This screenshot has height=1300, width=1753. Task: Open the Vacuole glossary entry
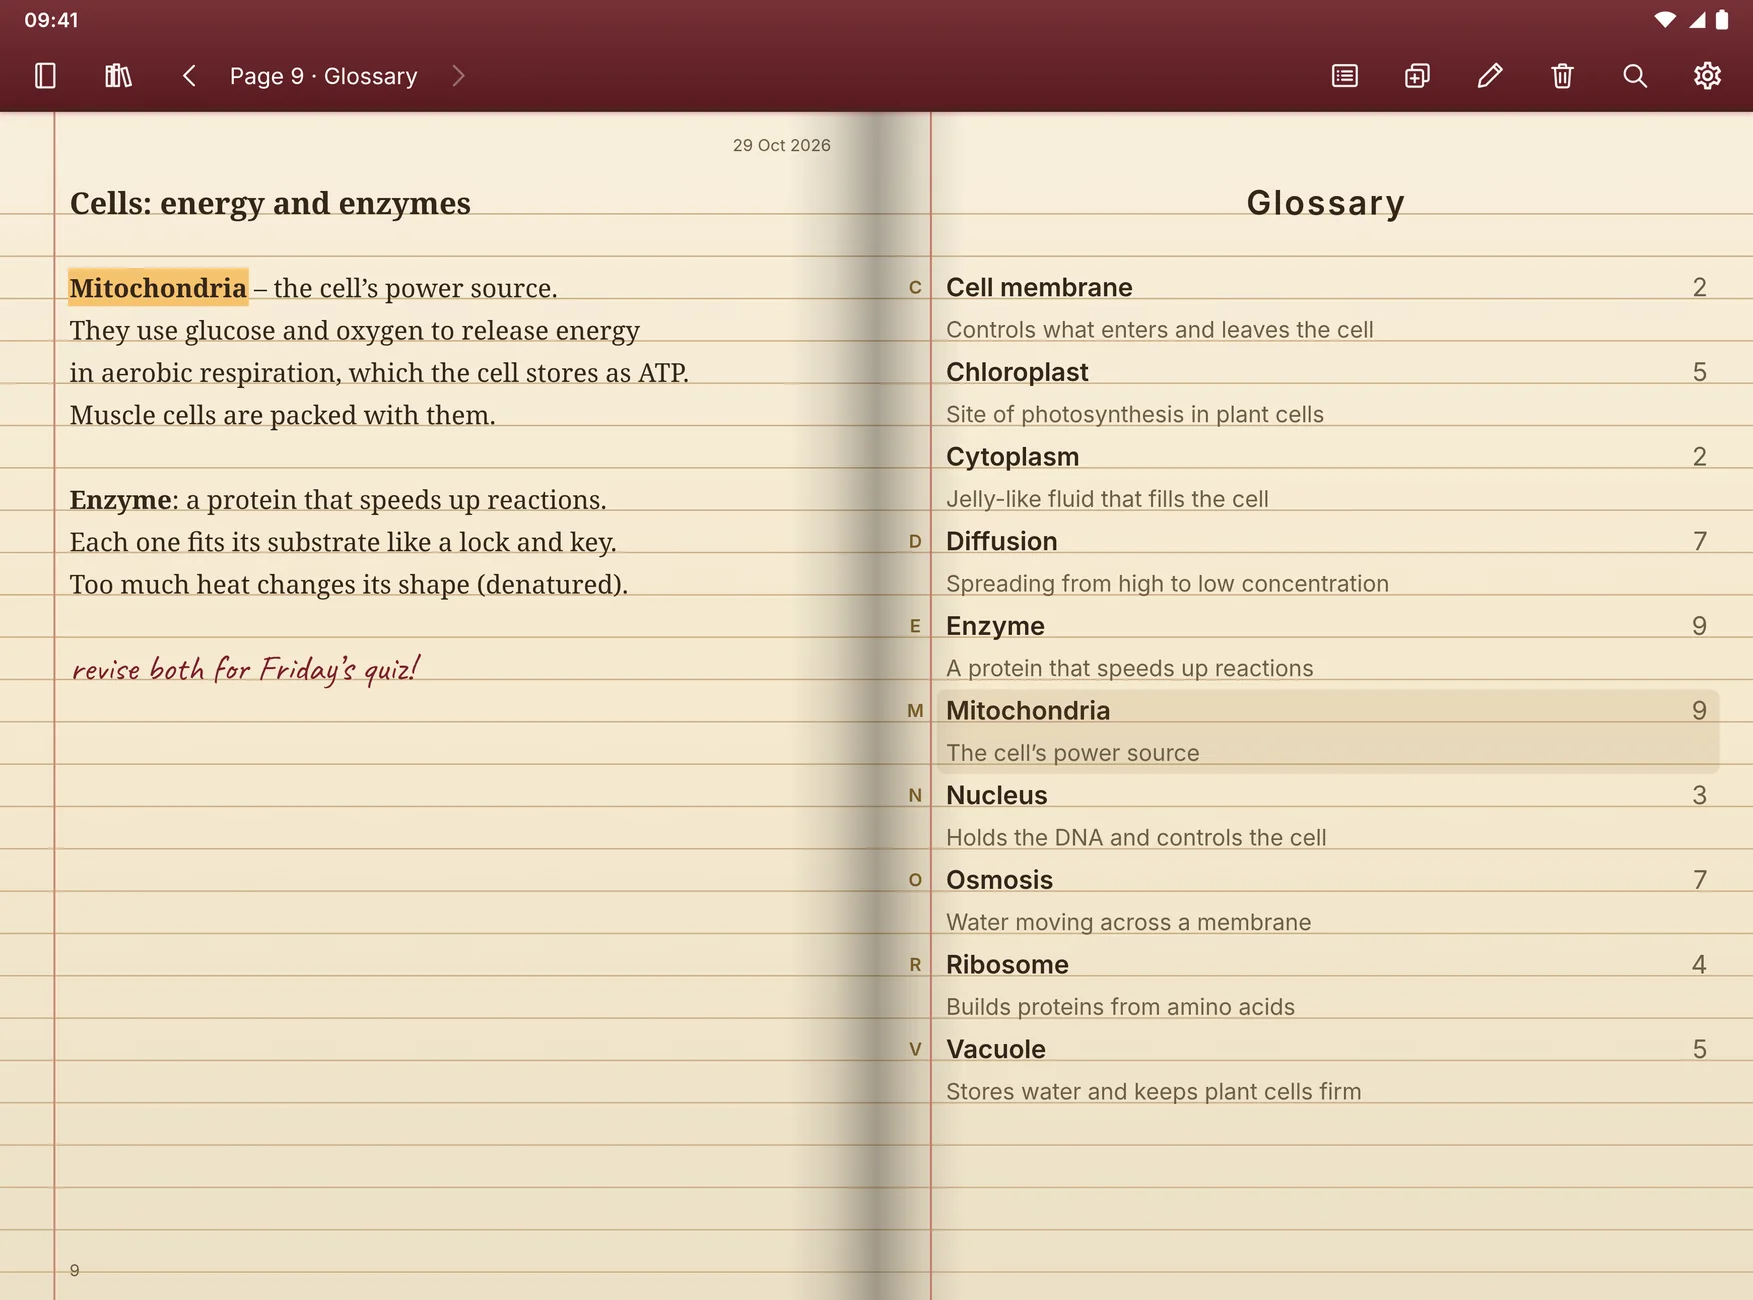pos(1327,1070)
